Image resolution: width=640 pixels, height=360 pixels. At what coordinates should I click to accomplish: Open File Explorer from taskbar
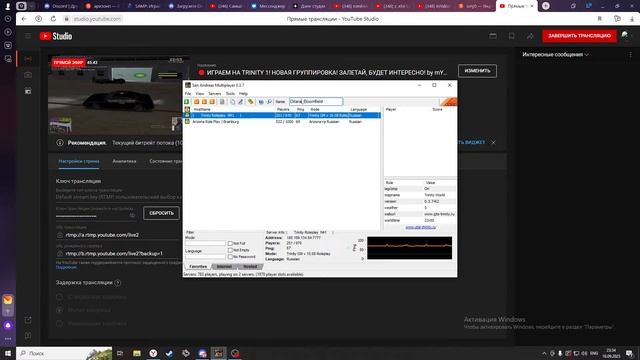pos(137,353)
